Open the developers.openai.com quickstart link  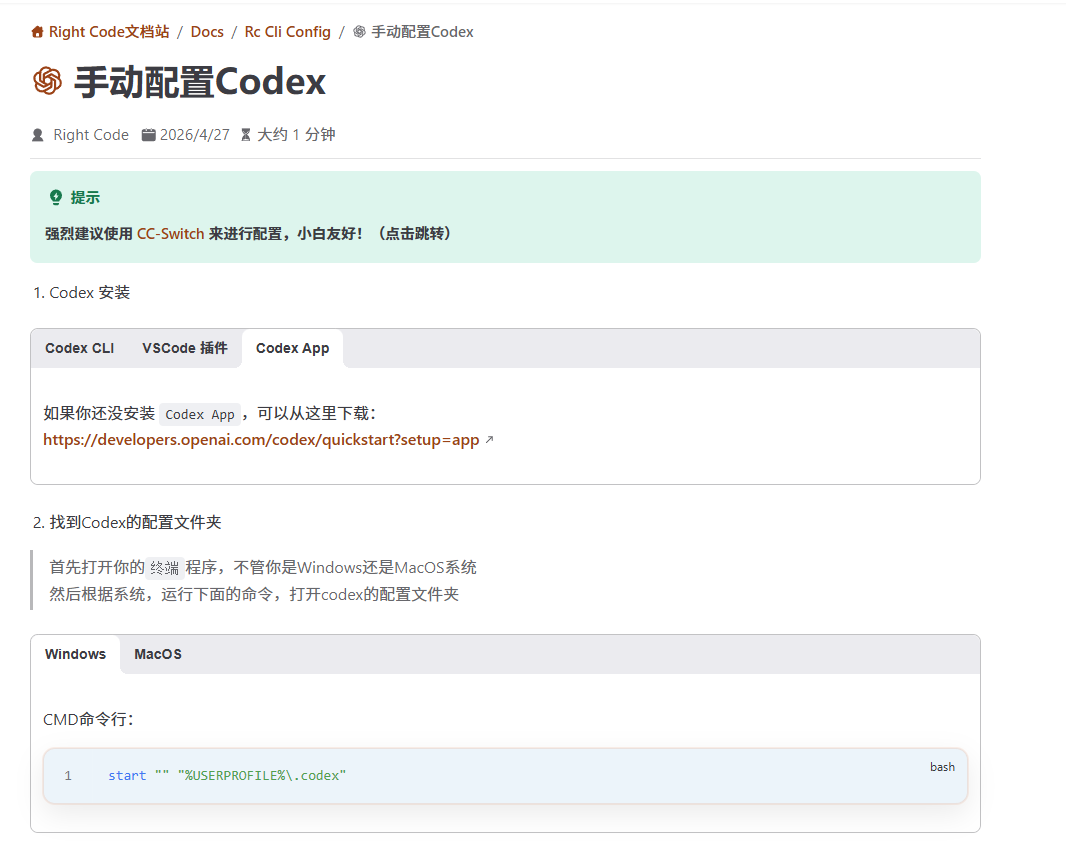coord(261,440)
